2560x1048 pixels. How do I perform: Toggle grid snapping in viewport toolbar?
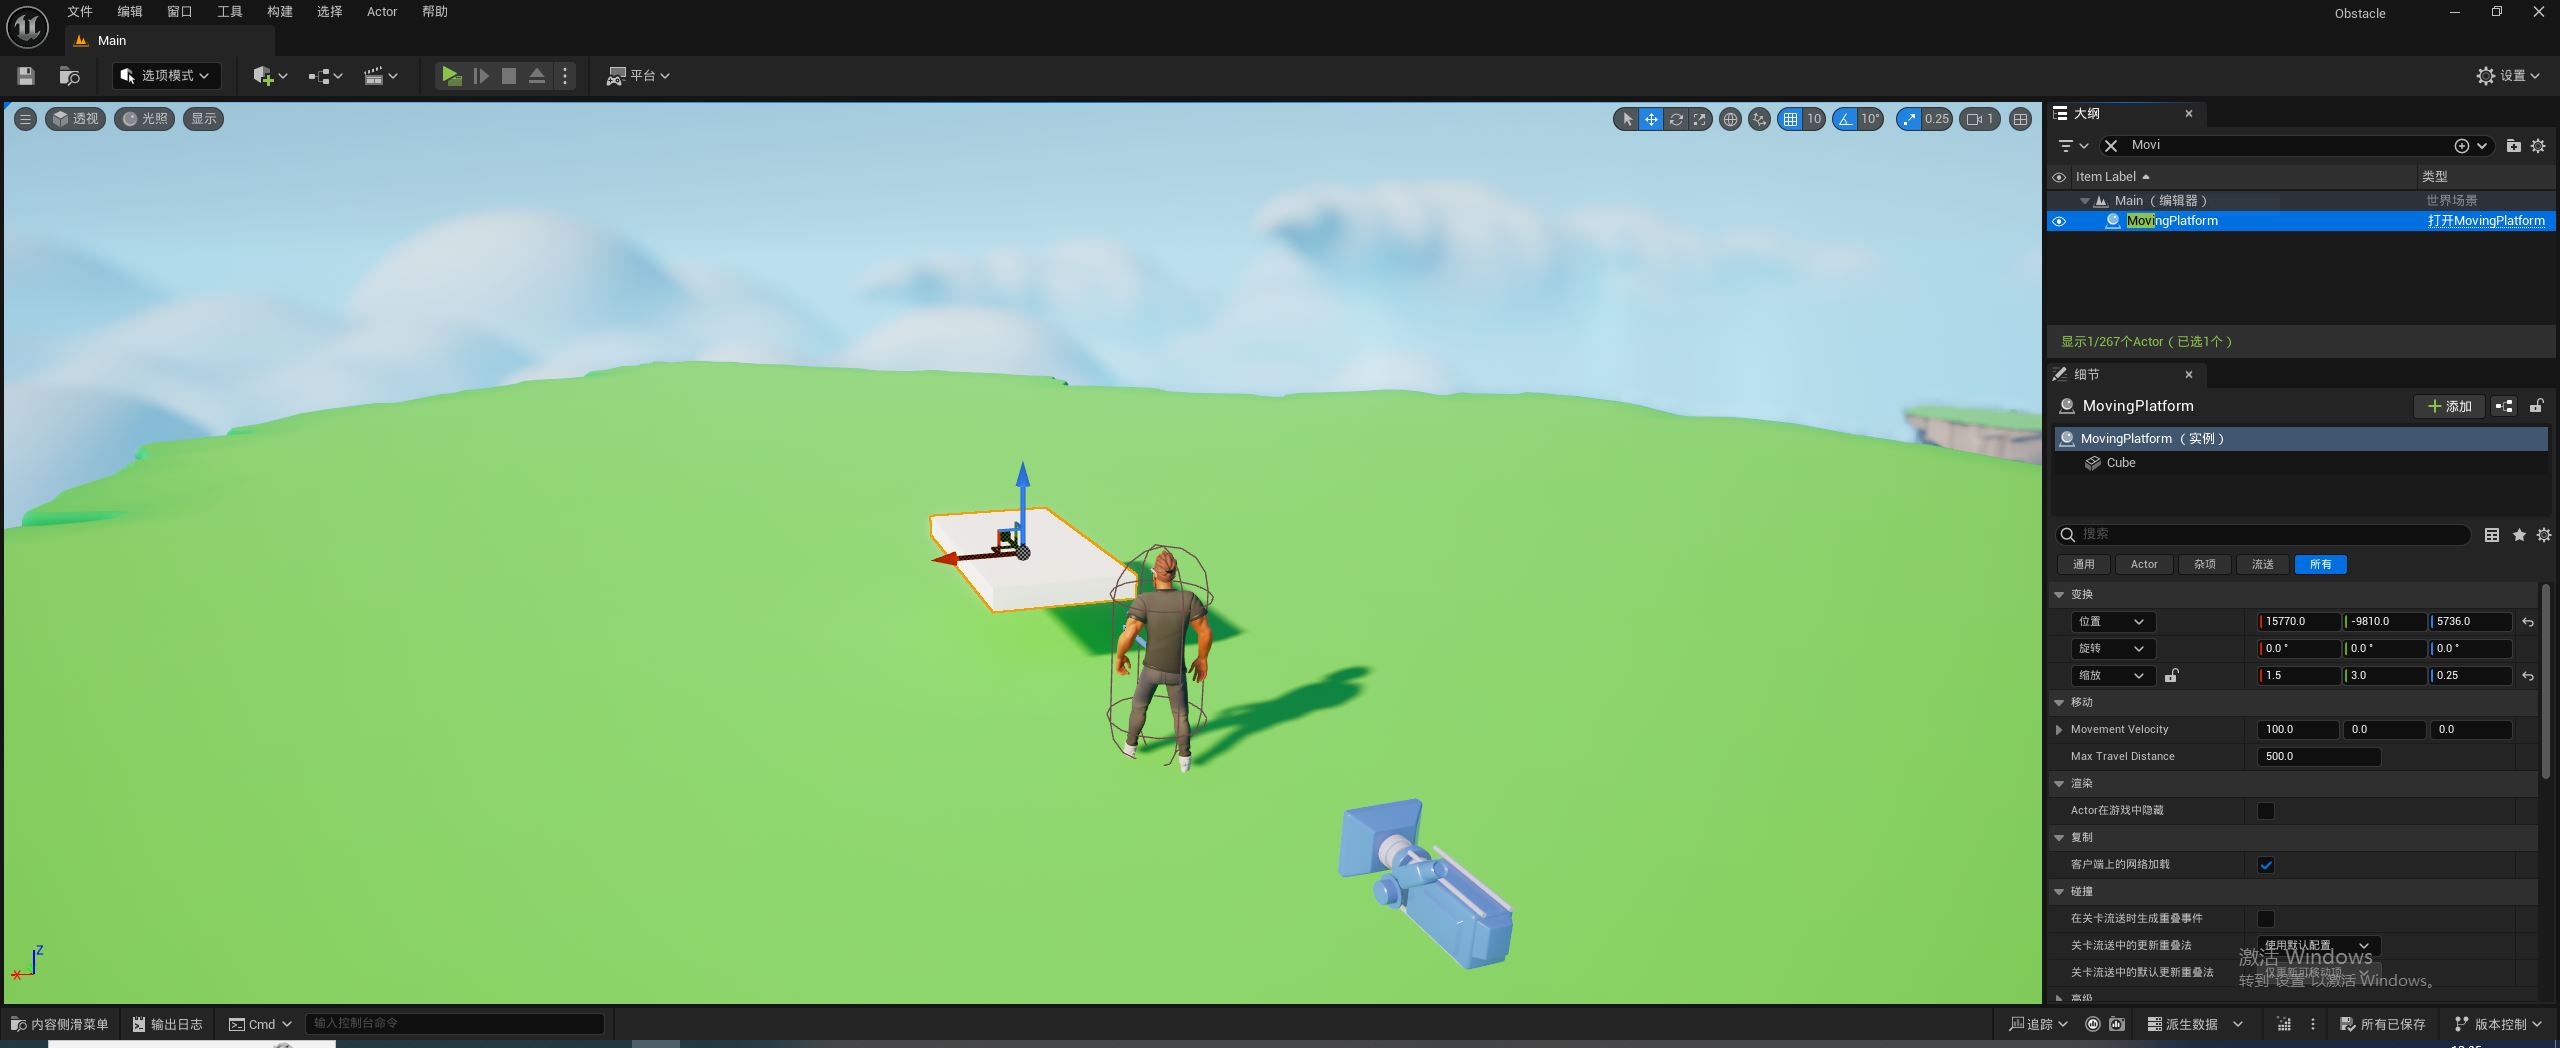pos(1790,119)
